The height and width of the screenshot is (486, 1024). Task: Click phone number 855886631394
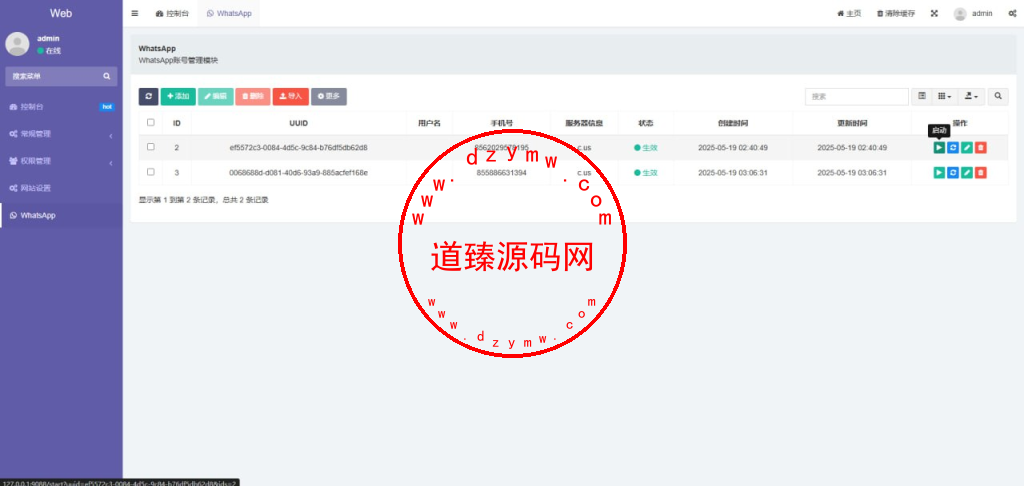coord(502,172)
